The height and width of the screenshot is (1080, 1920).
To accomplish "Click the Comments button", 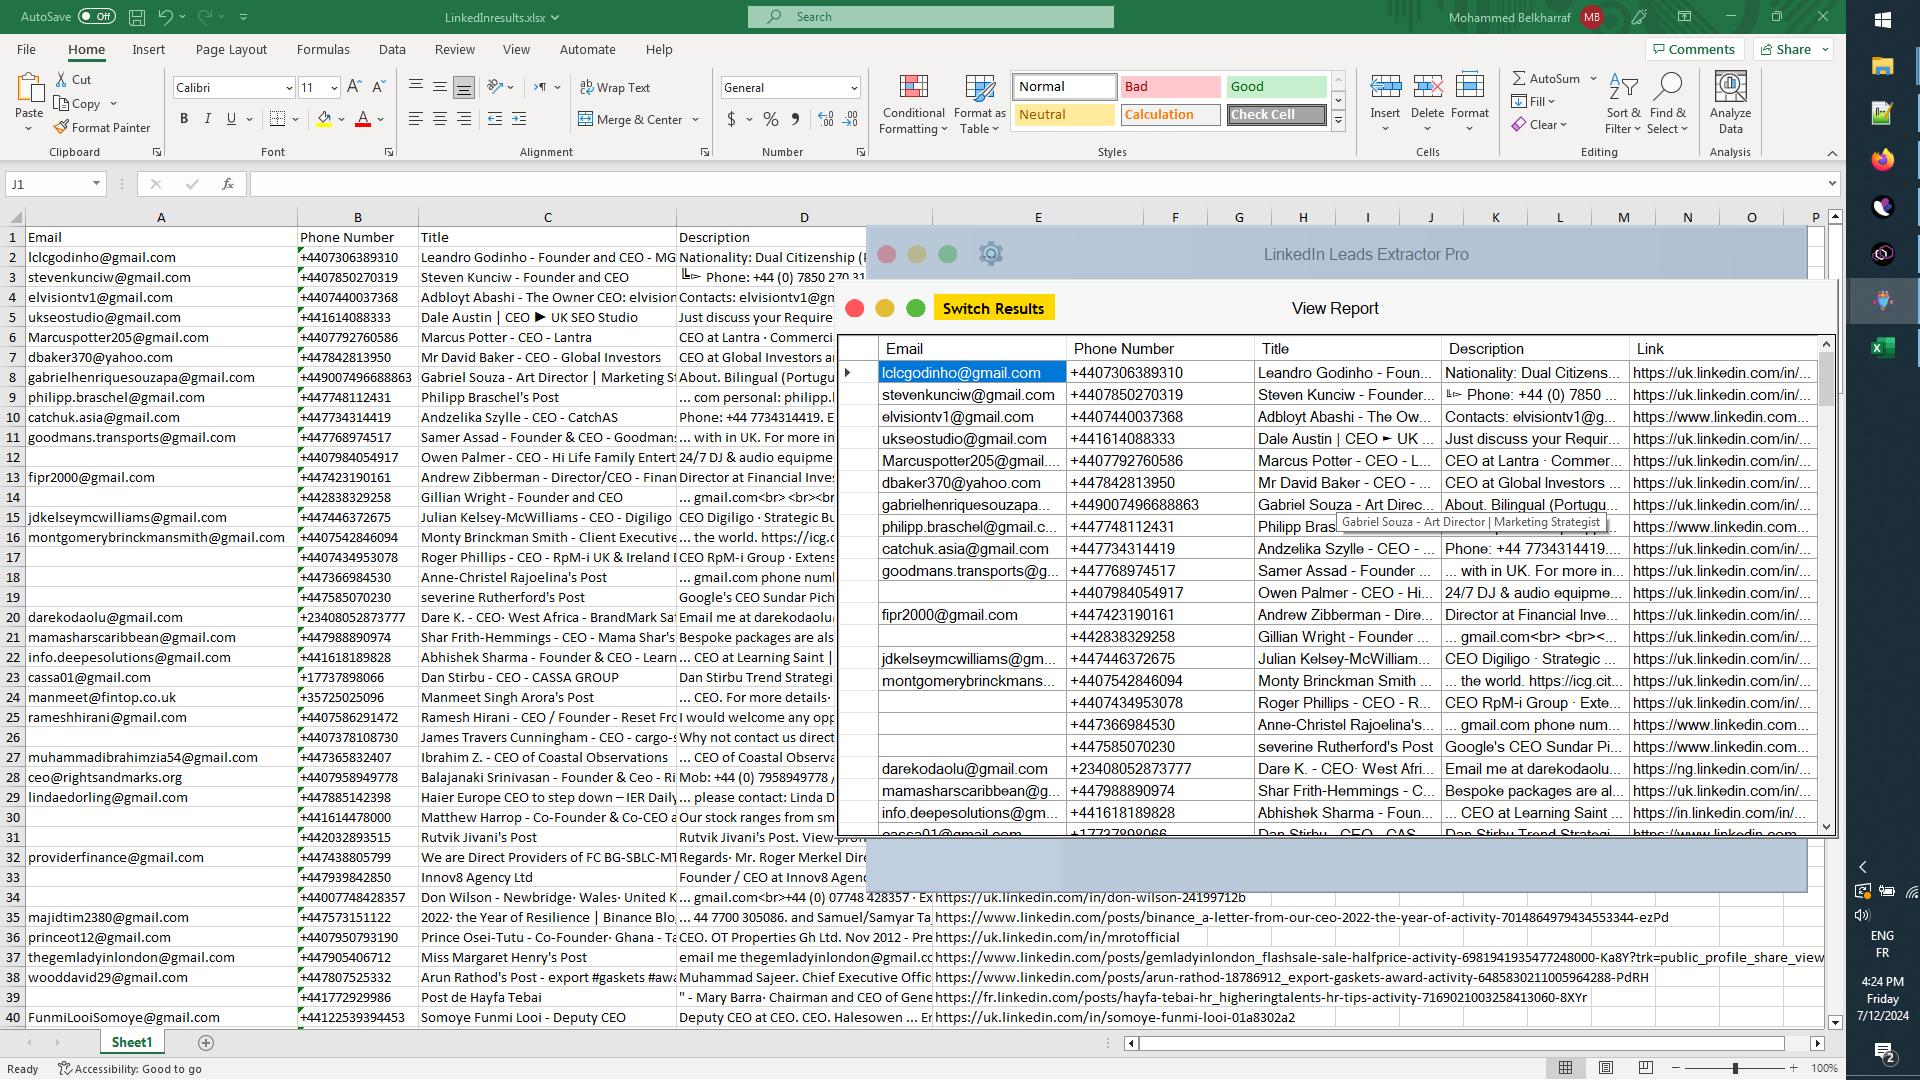I will click(1694, 50).
